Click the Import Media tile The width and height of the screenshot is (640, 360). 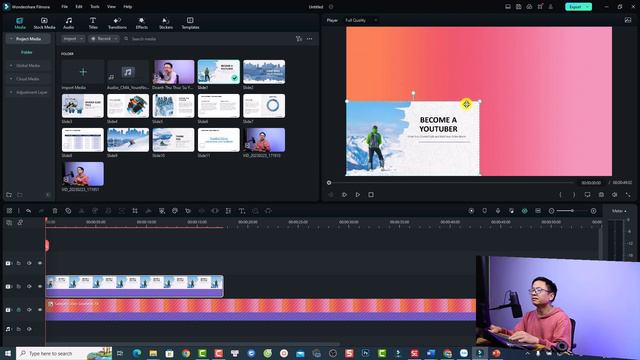[83, 72]
